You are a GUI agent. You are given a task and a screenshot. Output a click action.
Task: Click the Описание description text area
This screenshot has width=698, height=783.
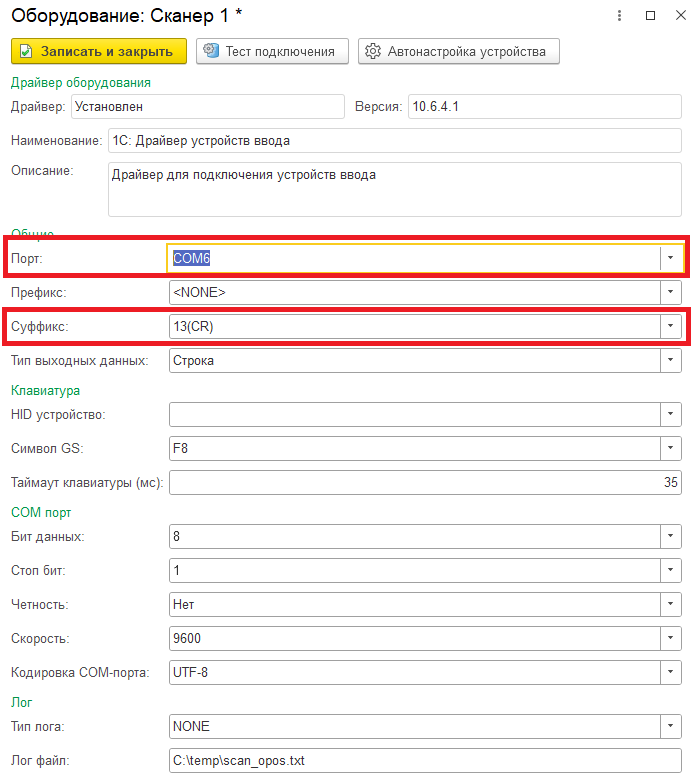[x=394, y=189]
